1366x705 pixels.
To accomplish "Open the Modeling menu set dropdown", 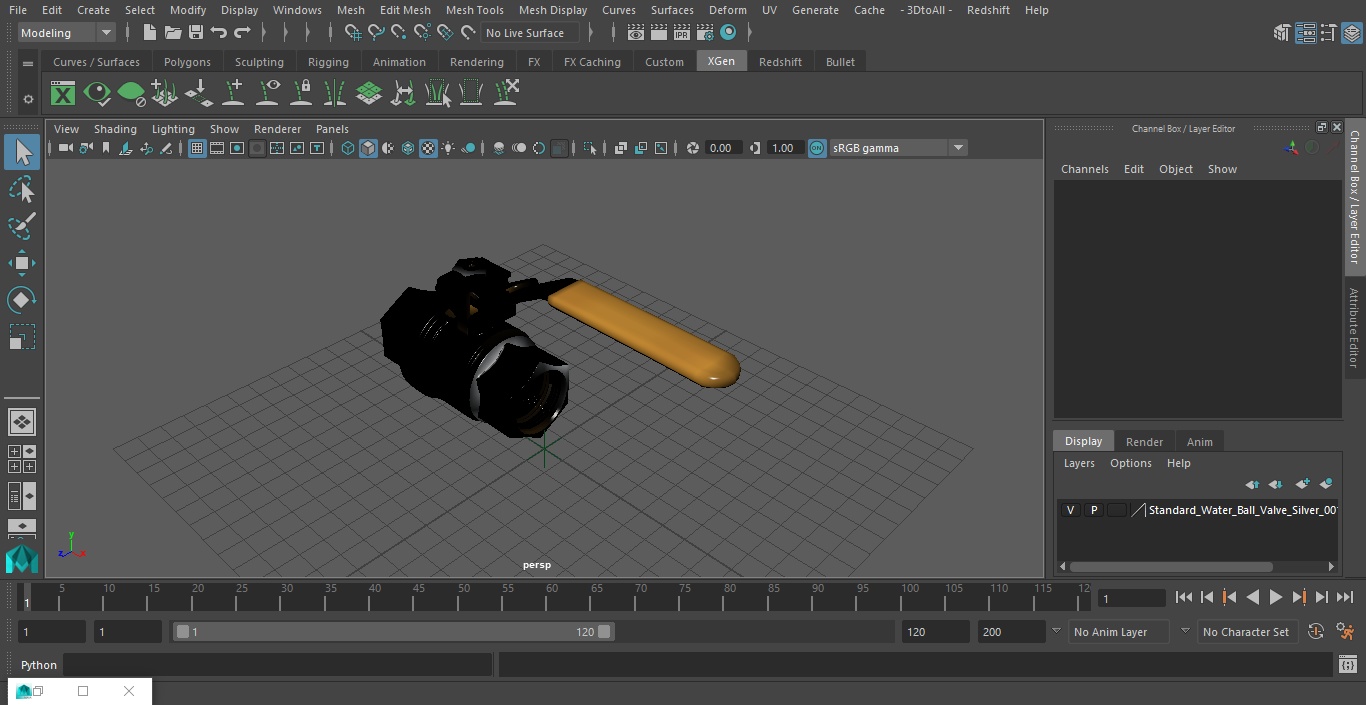I will point(66,33).
